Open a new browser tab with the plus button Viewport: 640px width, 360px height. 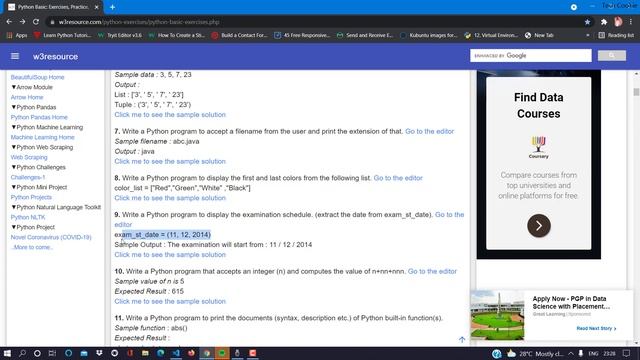(x=112, y=7)
